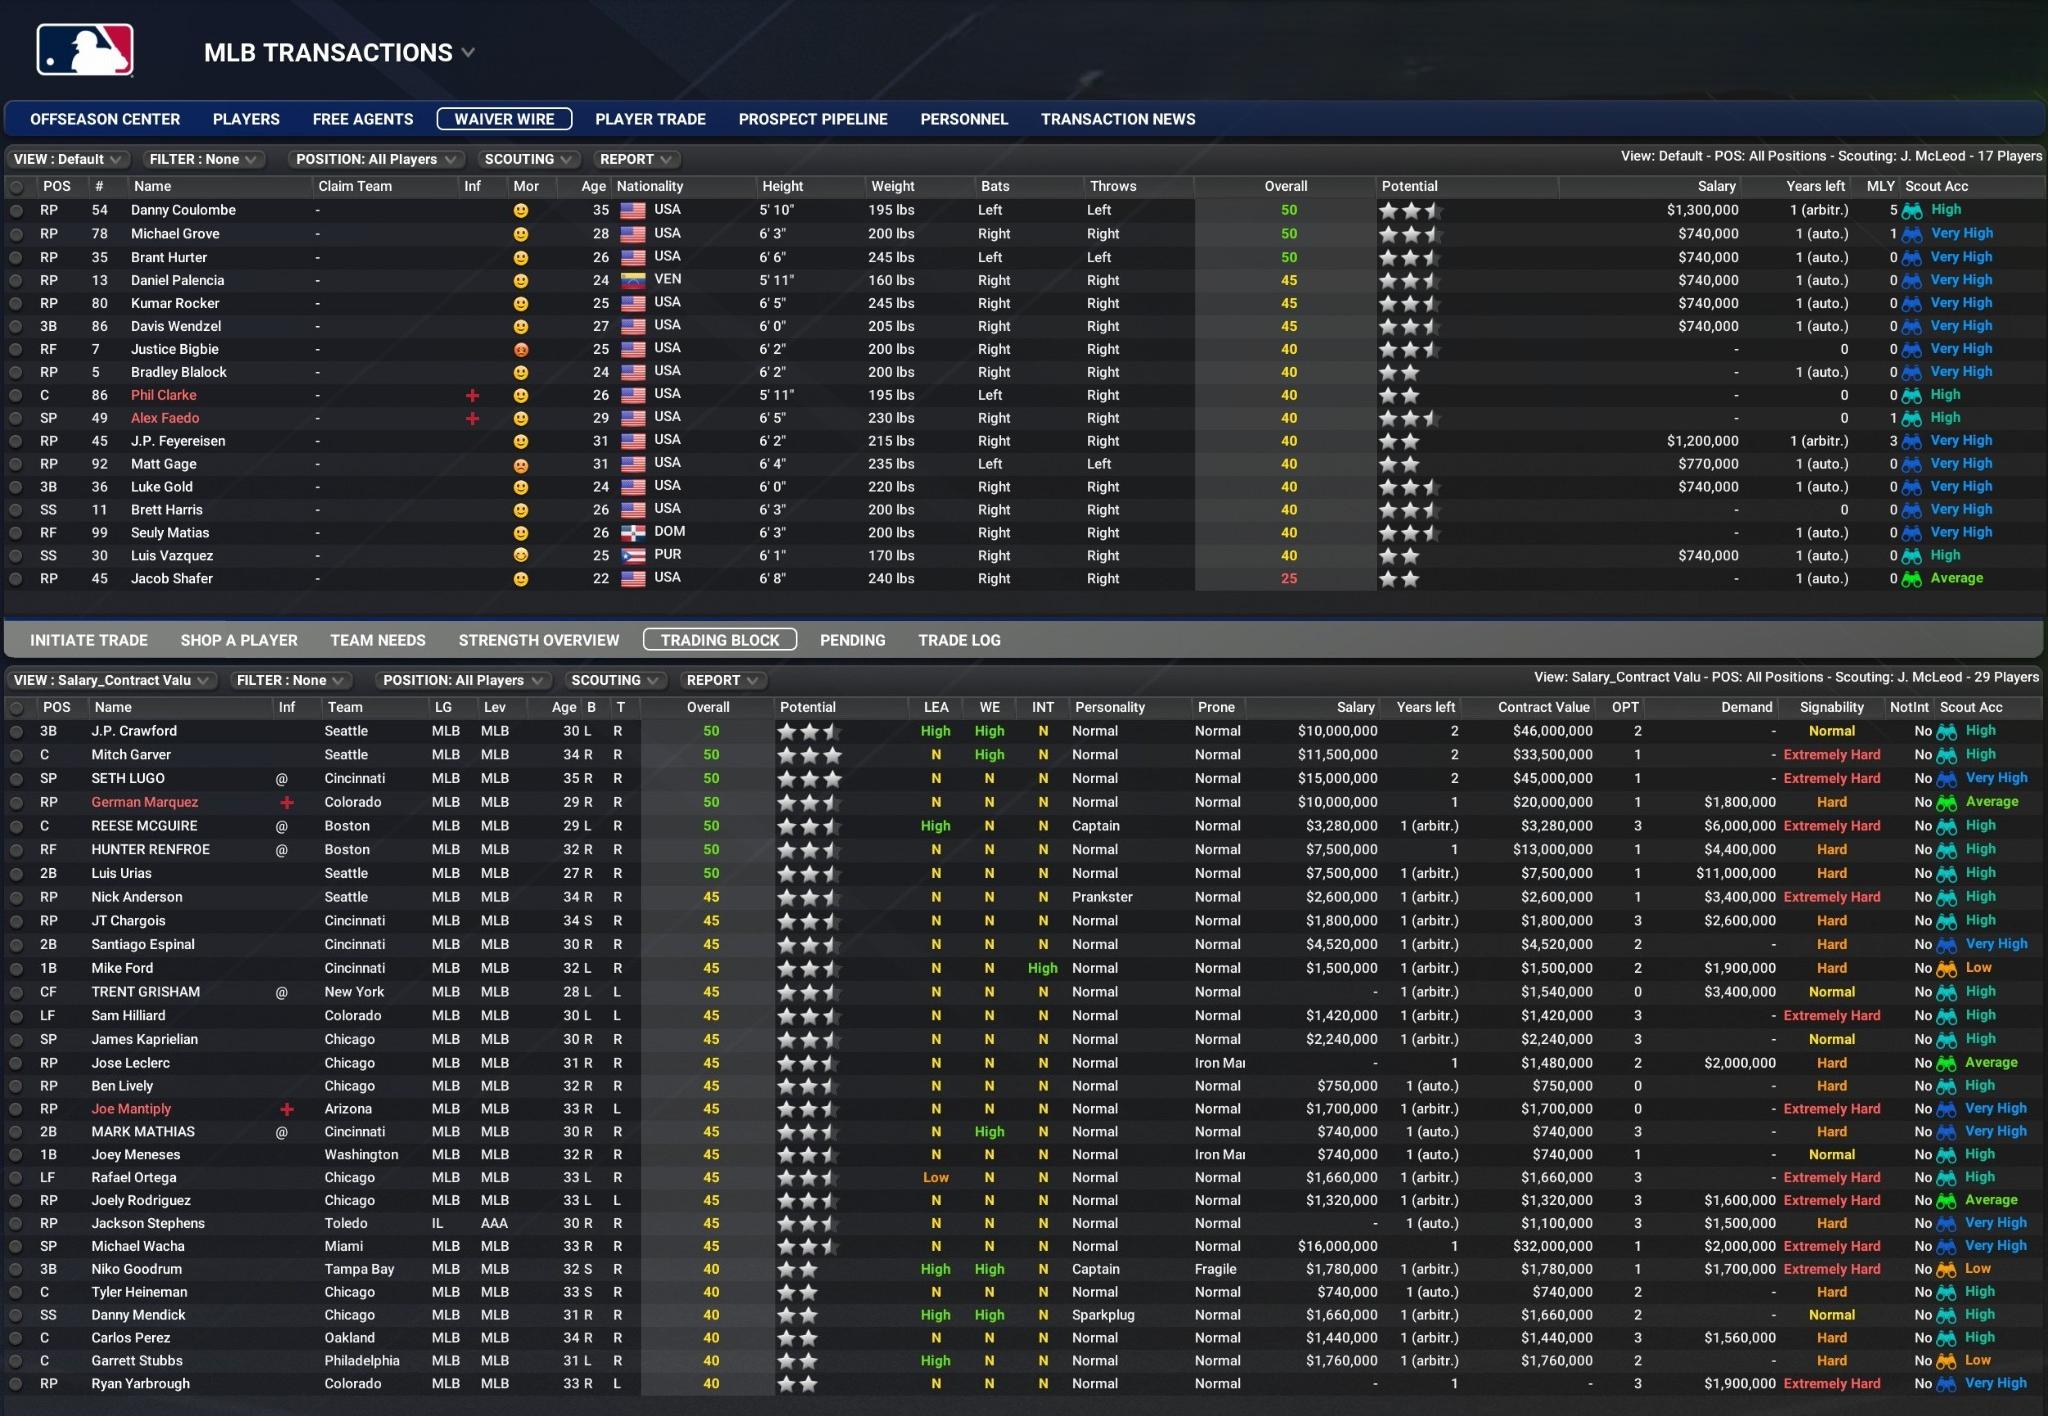
Task: Click the Venezuela flag for Daniel Palencia
Action: tap(633, 280)
